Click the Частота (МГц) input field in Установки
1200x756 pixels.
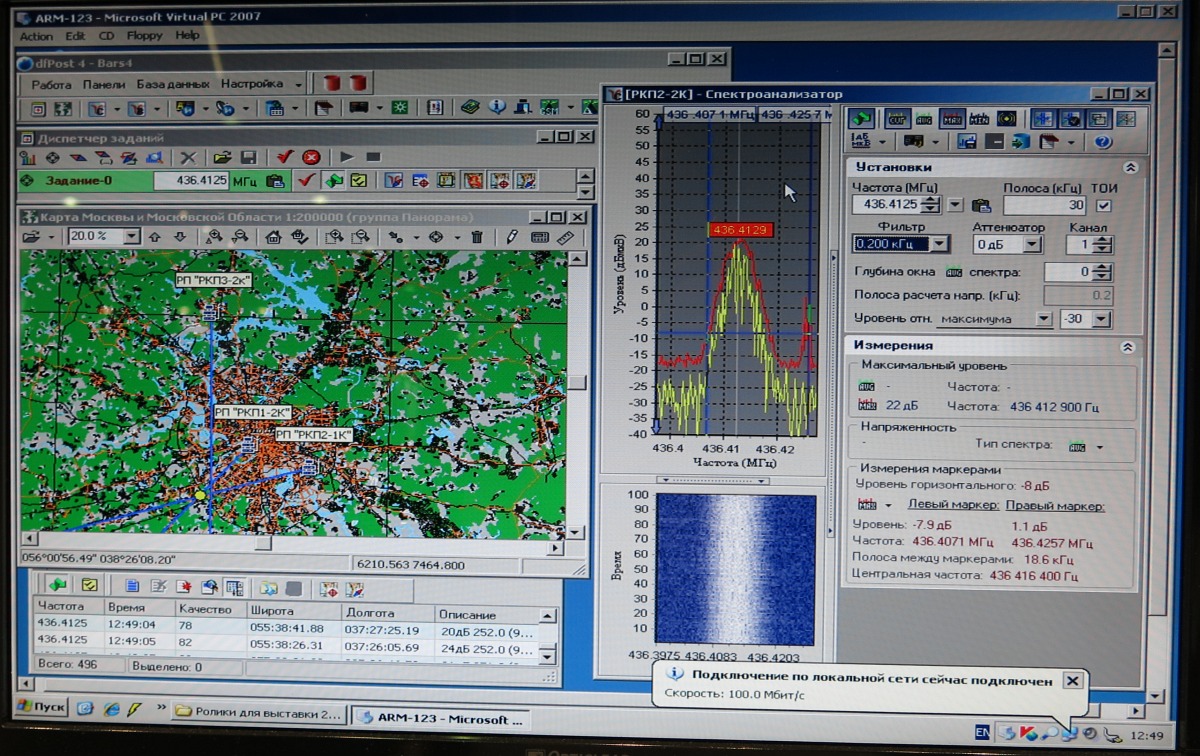(x=887, y=205)
